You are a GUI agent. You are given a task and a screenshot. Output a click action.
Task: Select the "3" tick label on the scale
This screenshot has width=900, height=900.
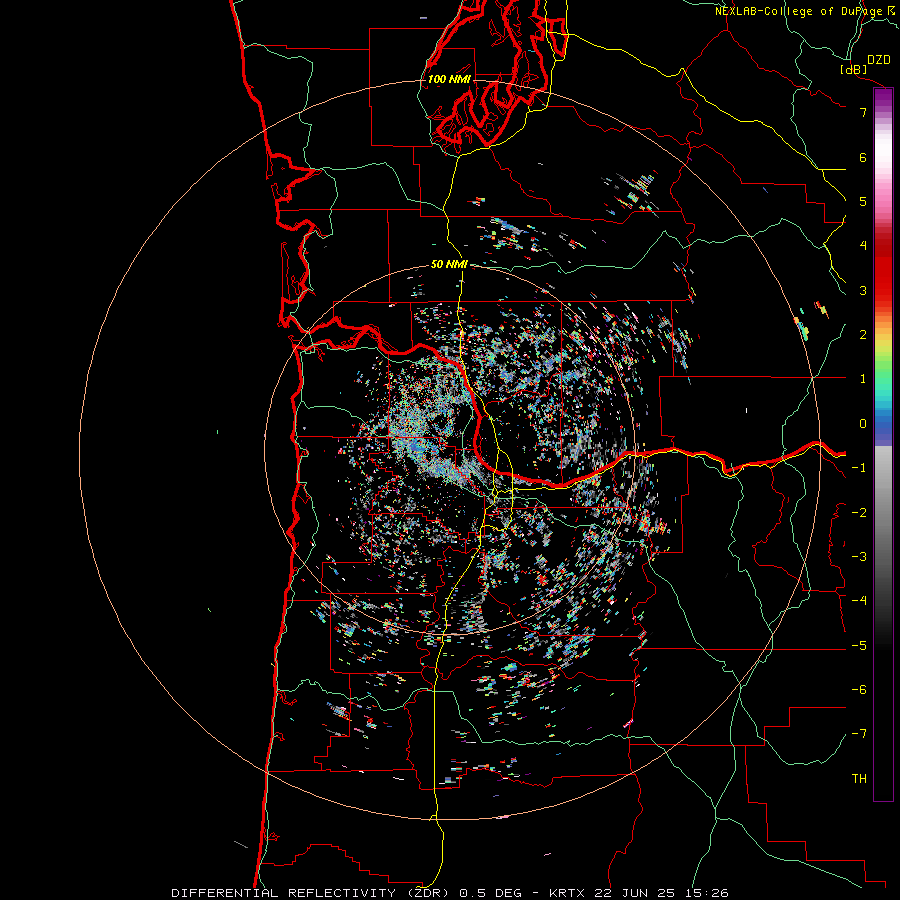click(x=863, y=290)
